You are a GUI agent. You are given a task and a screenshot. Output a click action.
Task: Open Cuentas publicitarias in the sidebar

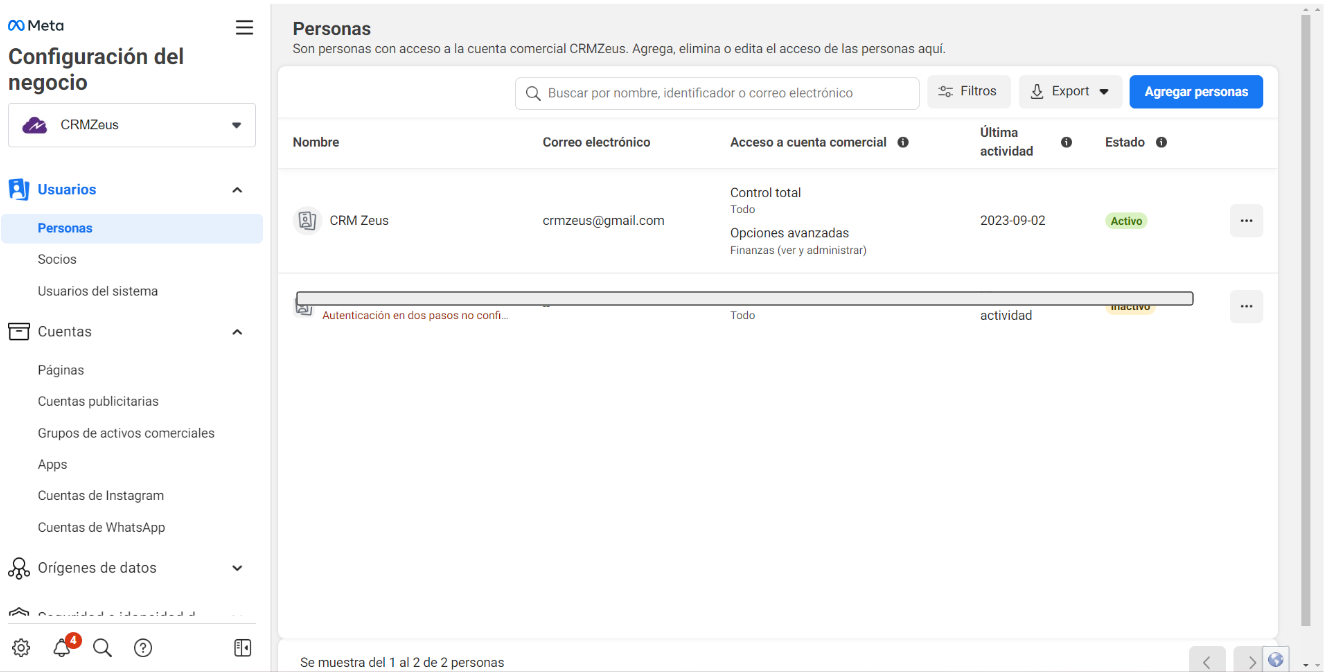[x=98, y=401]
